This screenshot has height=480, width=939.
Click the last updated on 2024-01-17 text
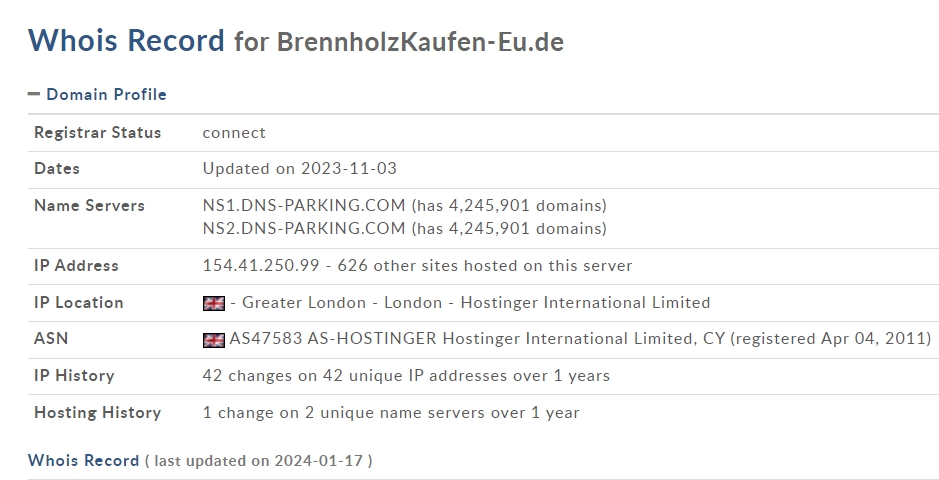pyautogui.click(x=259, y=461)
